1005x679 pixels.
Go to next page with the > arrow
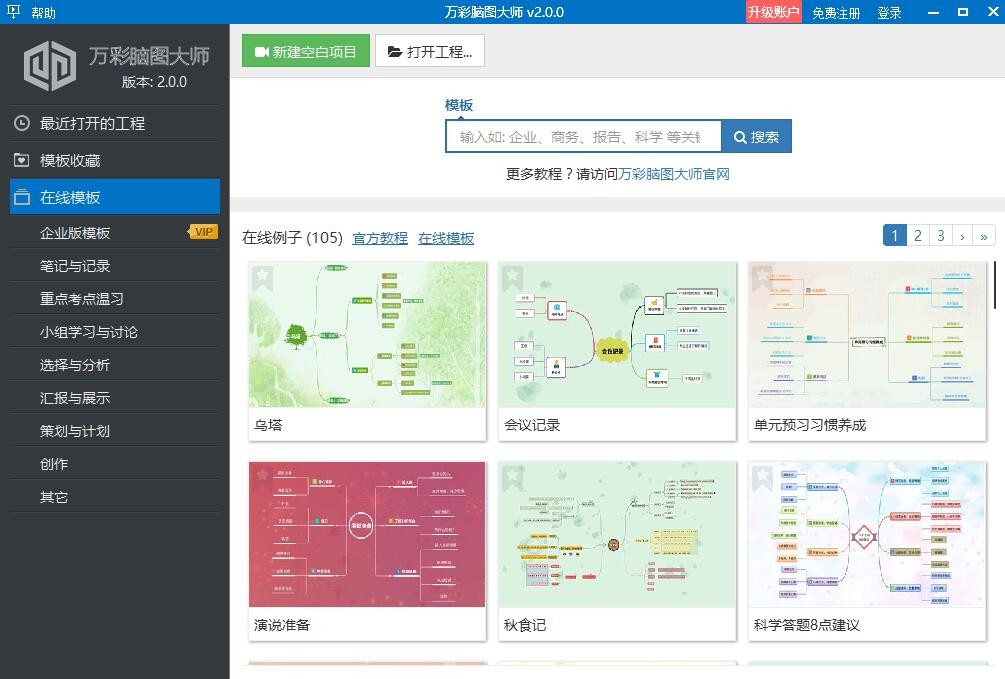coord(962,235)
